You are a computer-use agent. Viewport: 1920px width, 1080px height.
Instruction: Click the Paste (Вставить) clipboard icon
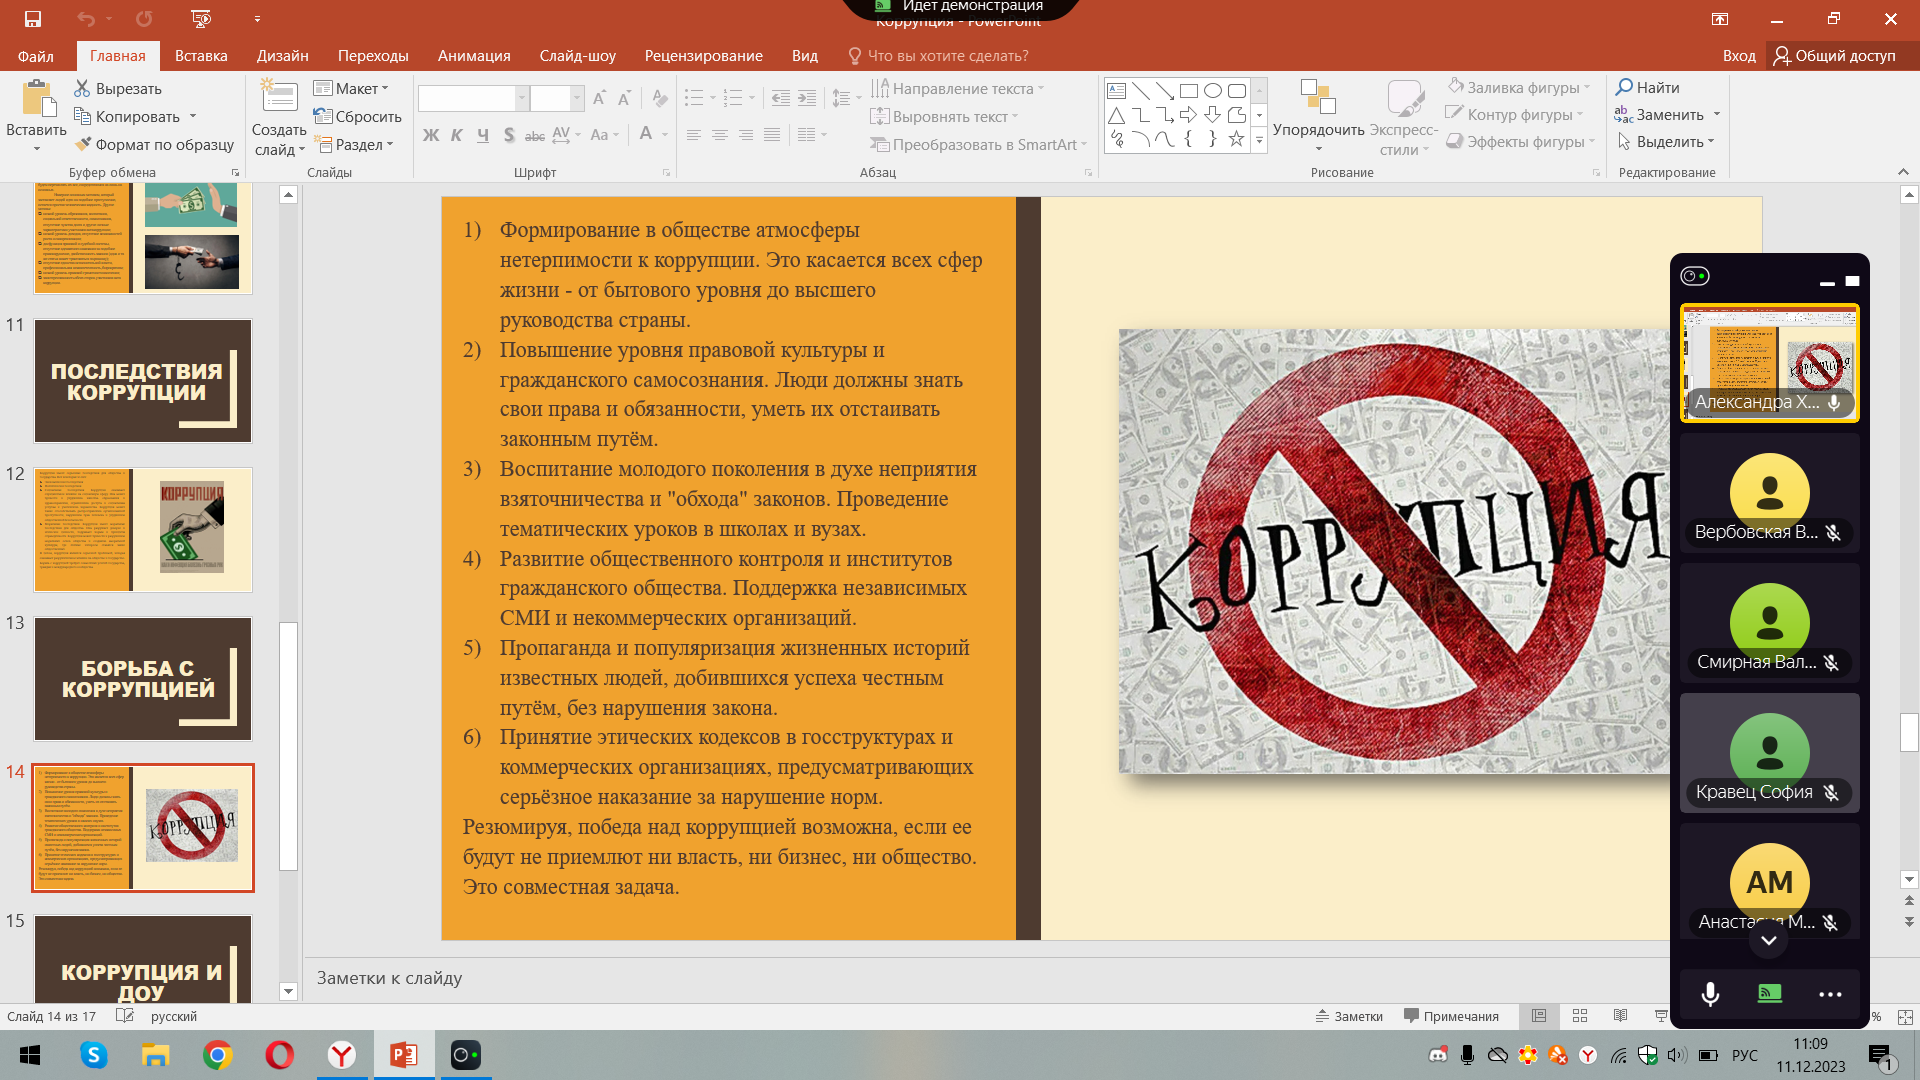tap(37, 100)
